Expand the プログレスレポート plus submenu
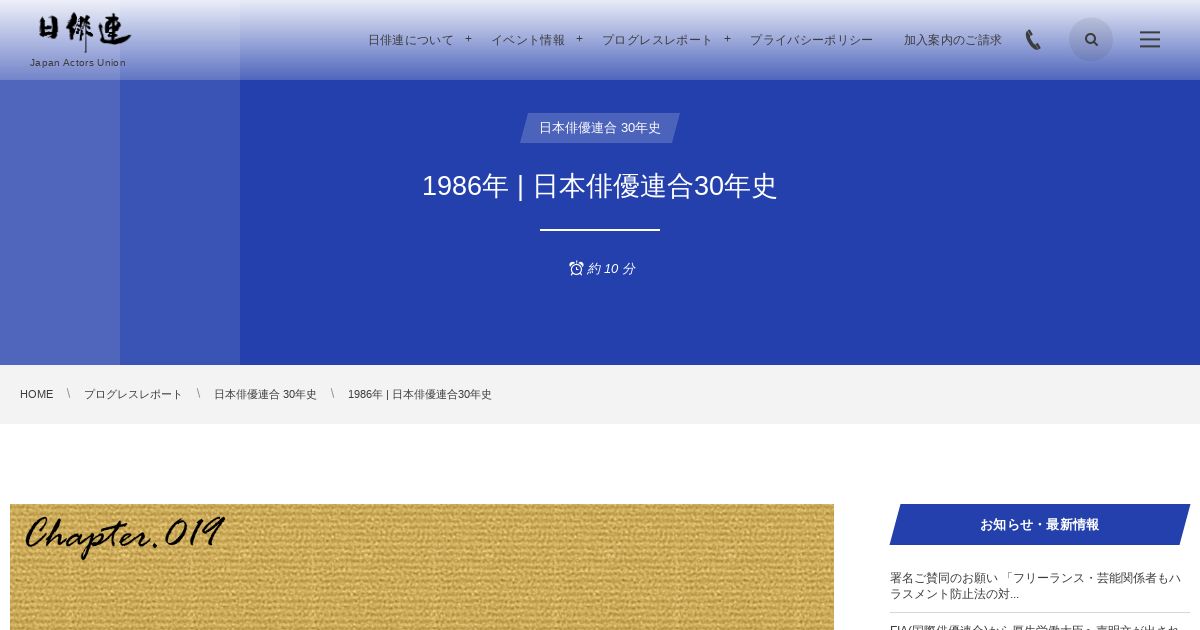This screenshot has height=630, width=1200. pos(727,39)
